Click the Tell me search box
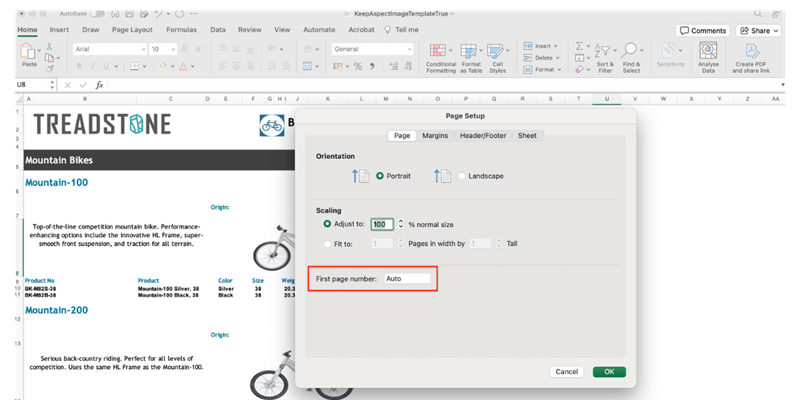 402,30
